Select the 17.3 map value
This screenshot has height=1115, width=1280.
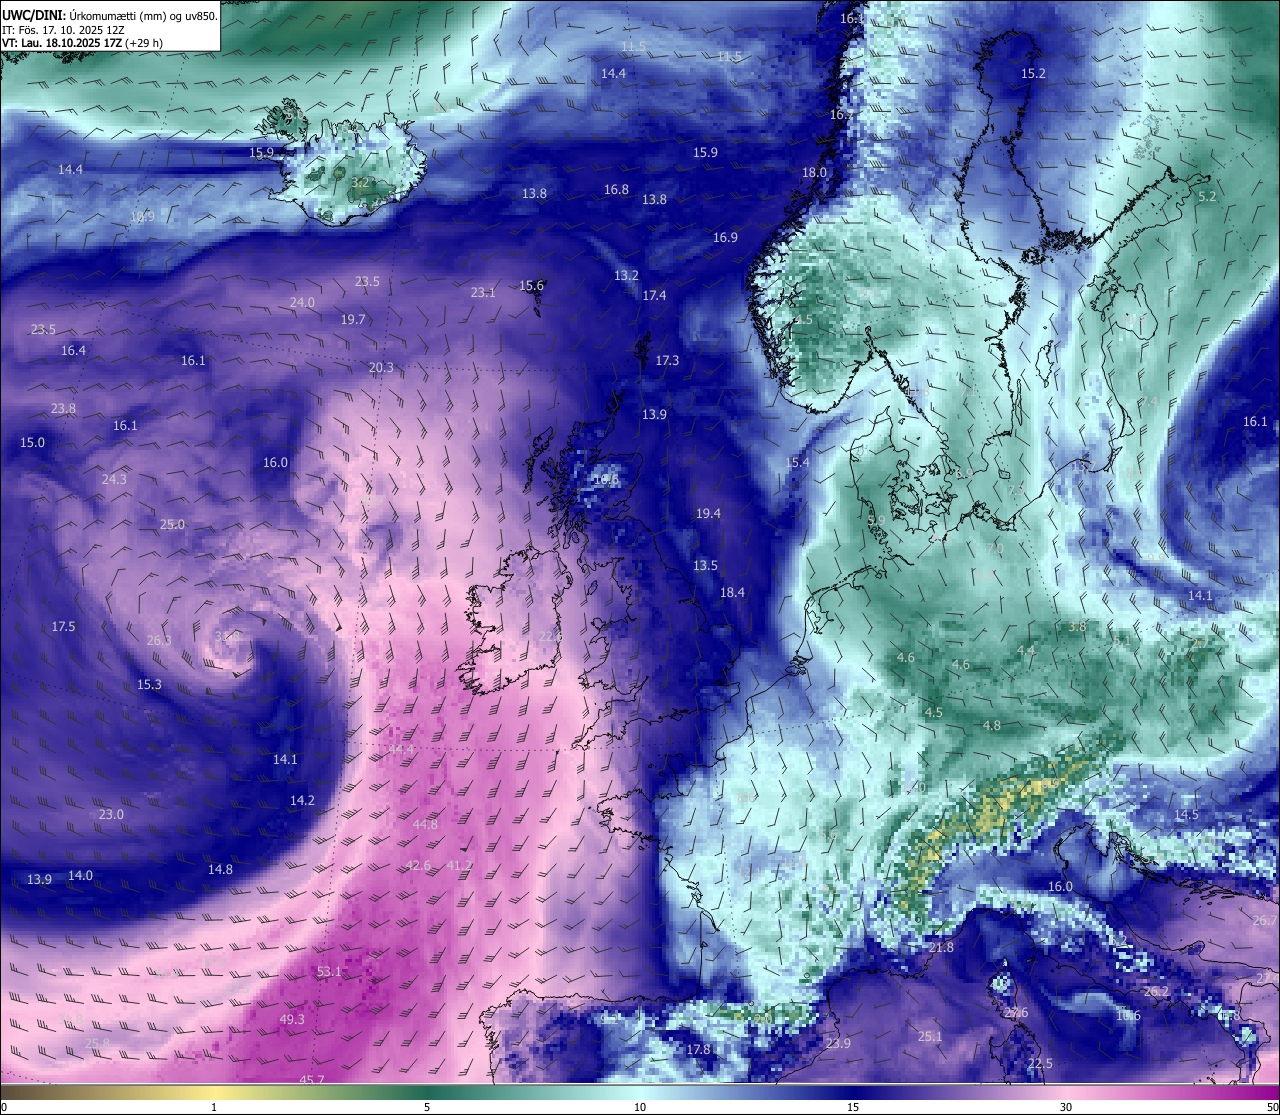click(667, 360)
